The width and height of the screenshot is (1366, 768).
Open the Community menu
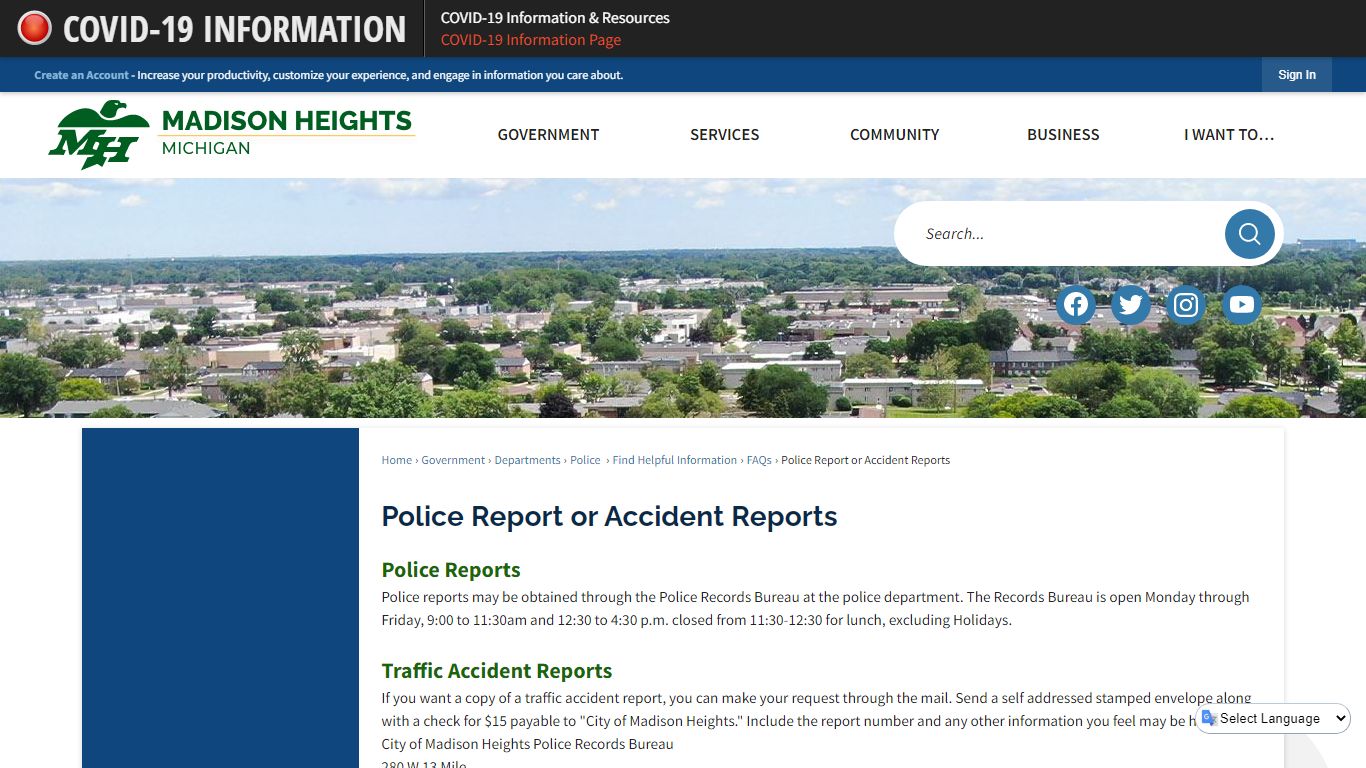click(894, 135)
